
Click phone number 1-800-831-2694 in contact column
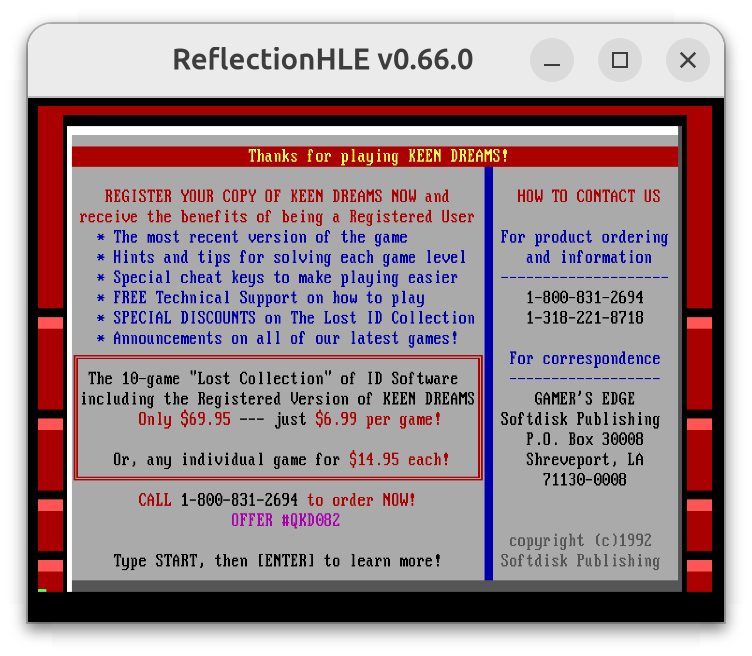(585, 298)
